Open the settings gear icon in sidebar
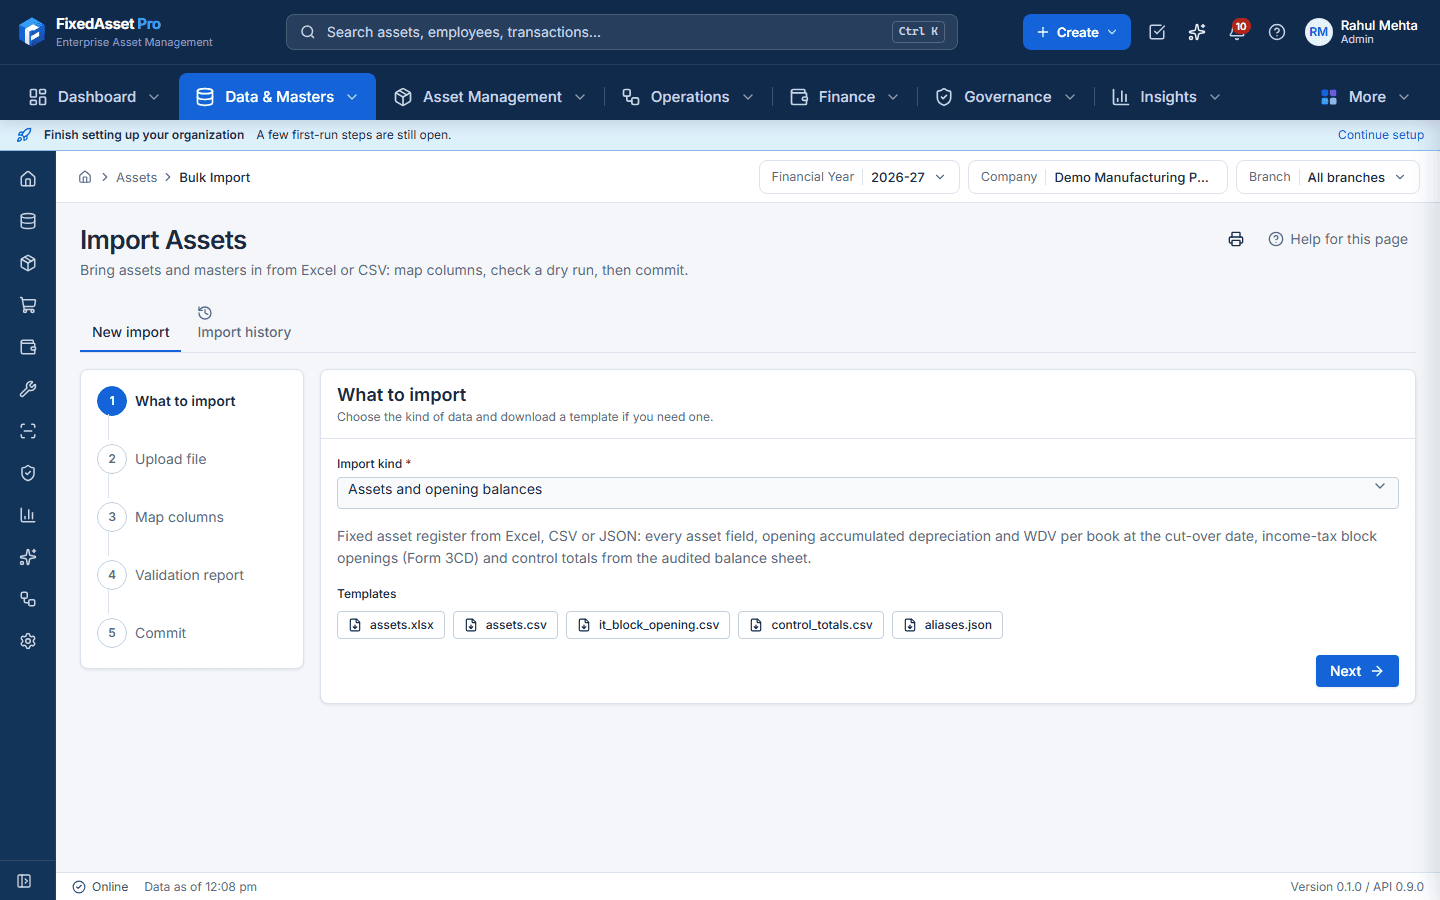This screenshot has height=900, width=1440. click(28, 641)
